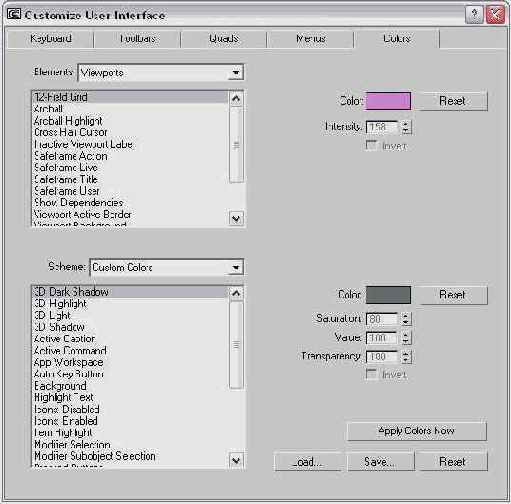
Task: Click down arrow of scheme colors list scrollbar
Action: tap(236, 461)
